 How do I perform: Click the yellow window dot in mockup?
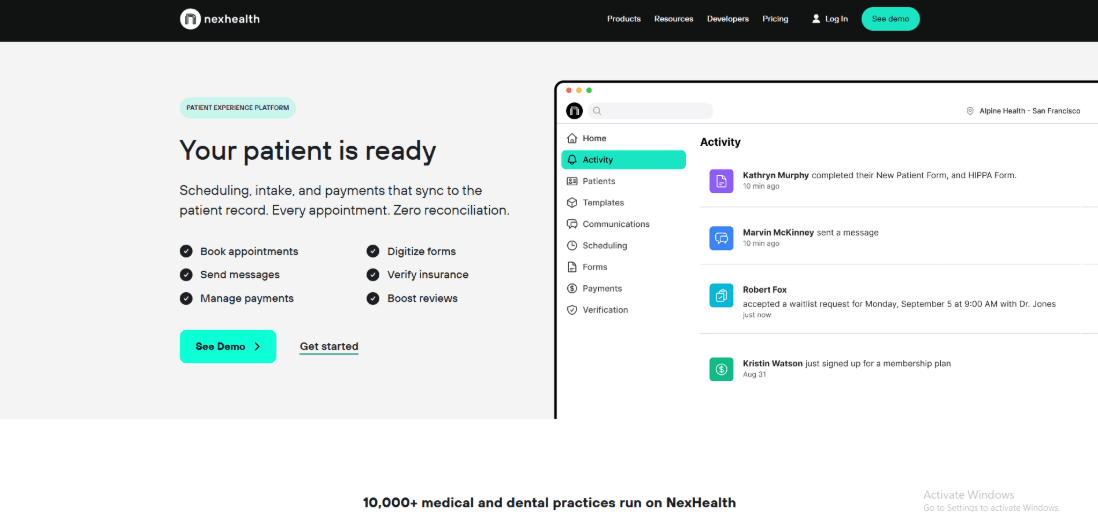tap(579, 90)
